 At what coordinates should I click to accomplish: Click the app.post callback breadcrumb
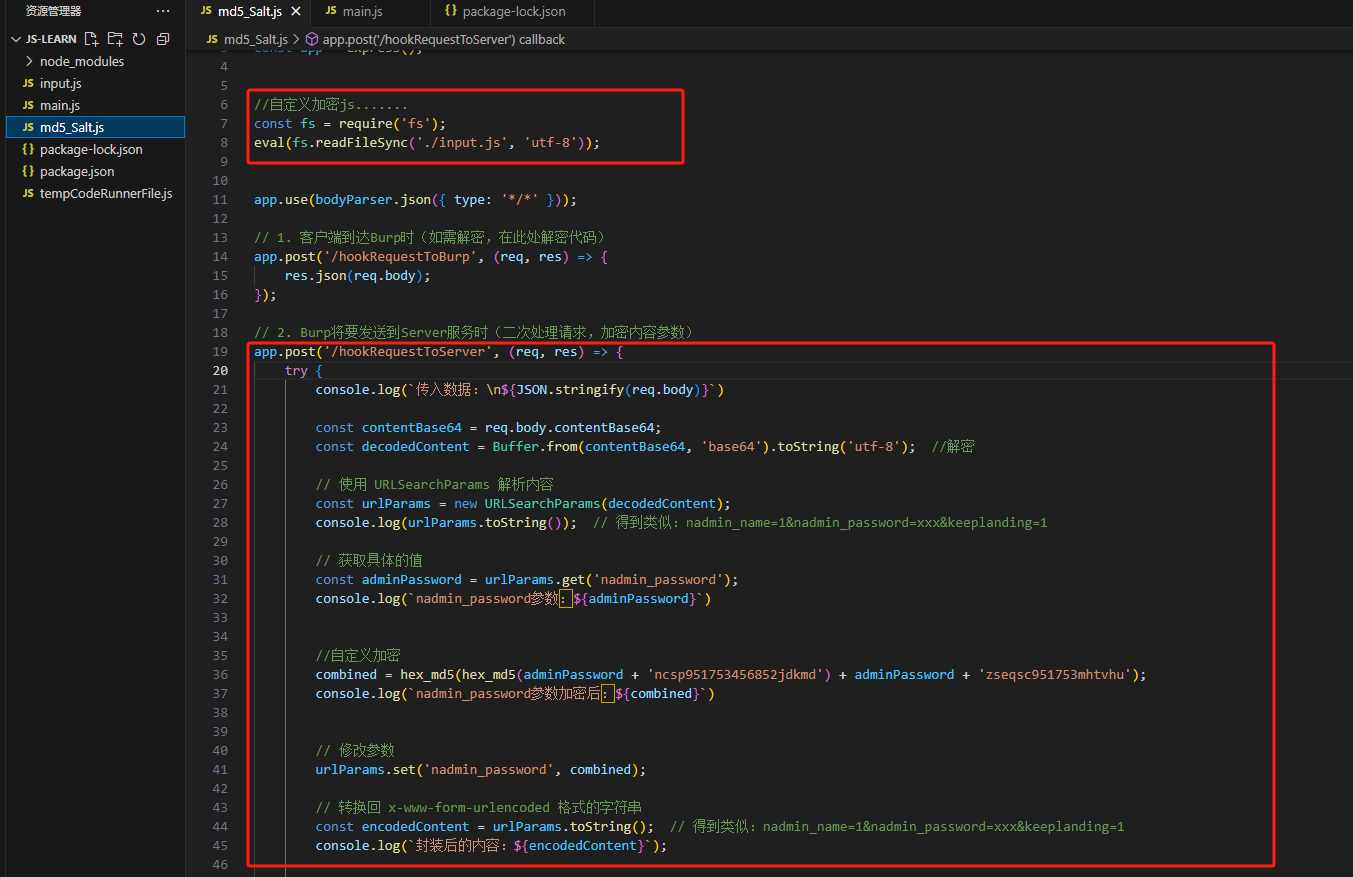click(443, 39)
